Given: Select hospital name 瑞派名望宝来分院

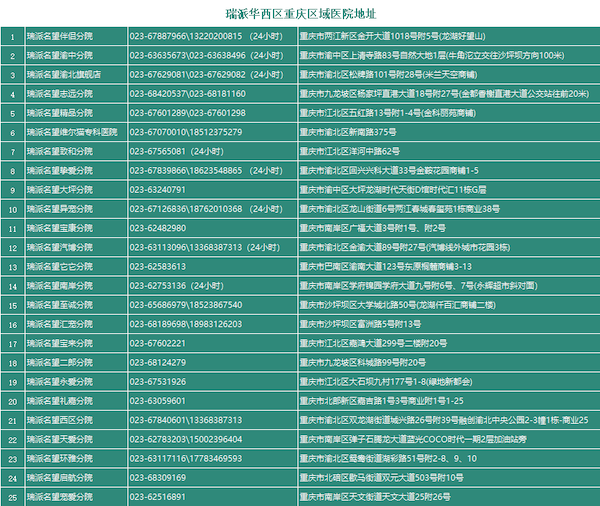Looking at the screenshot, I should [60, 343].
